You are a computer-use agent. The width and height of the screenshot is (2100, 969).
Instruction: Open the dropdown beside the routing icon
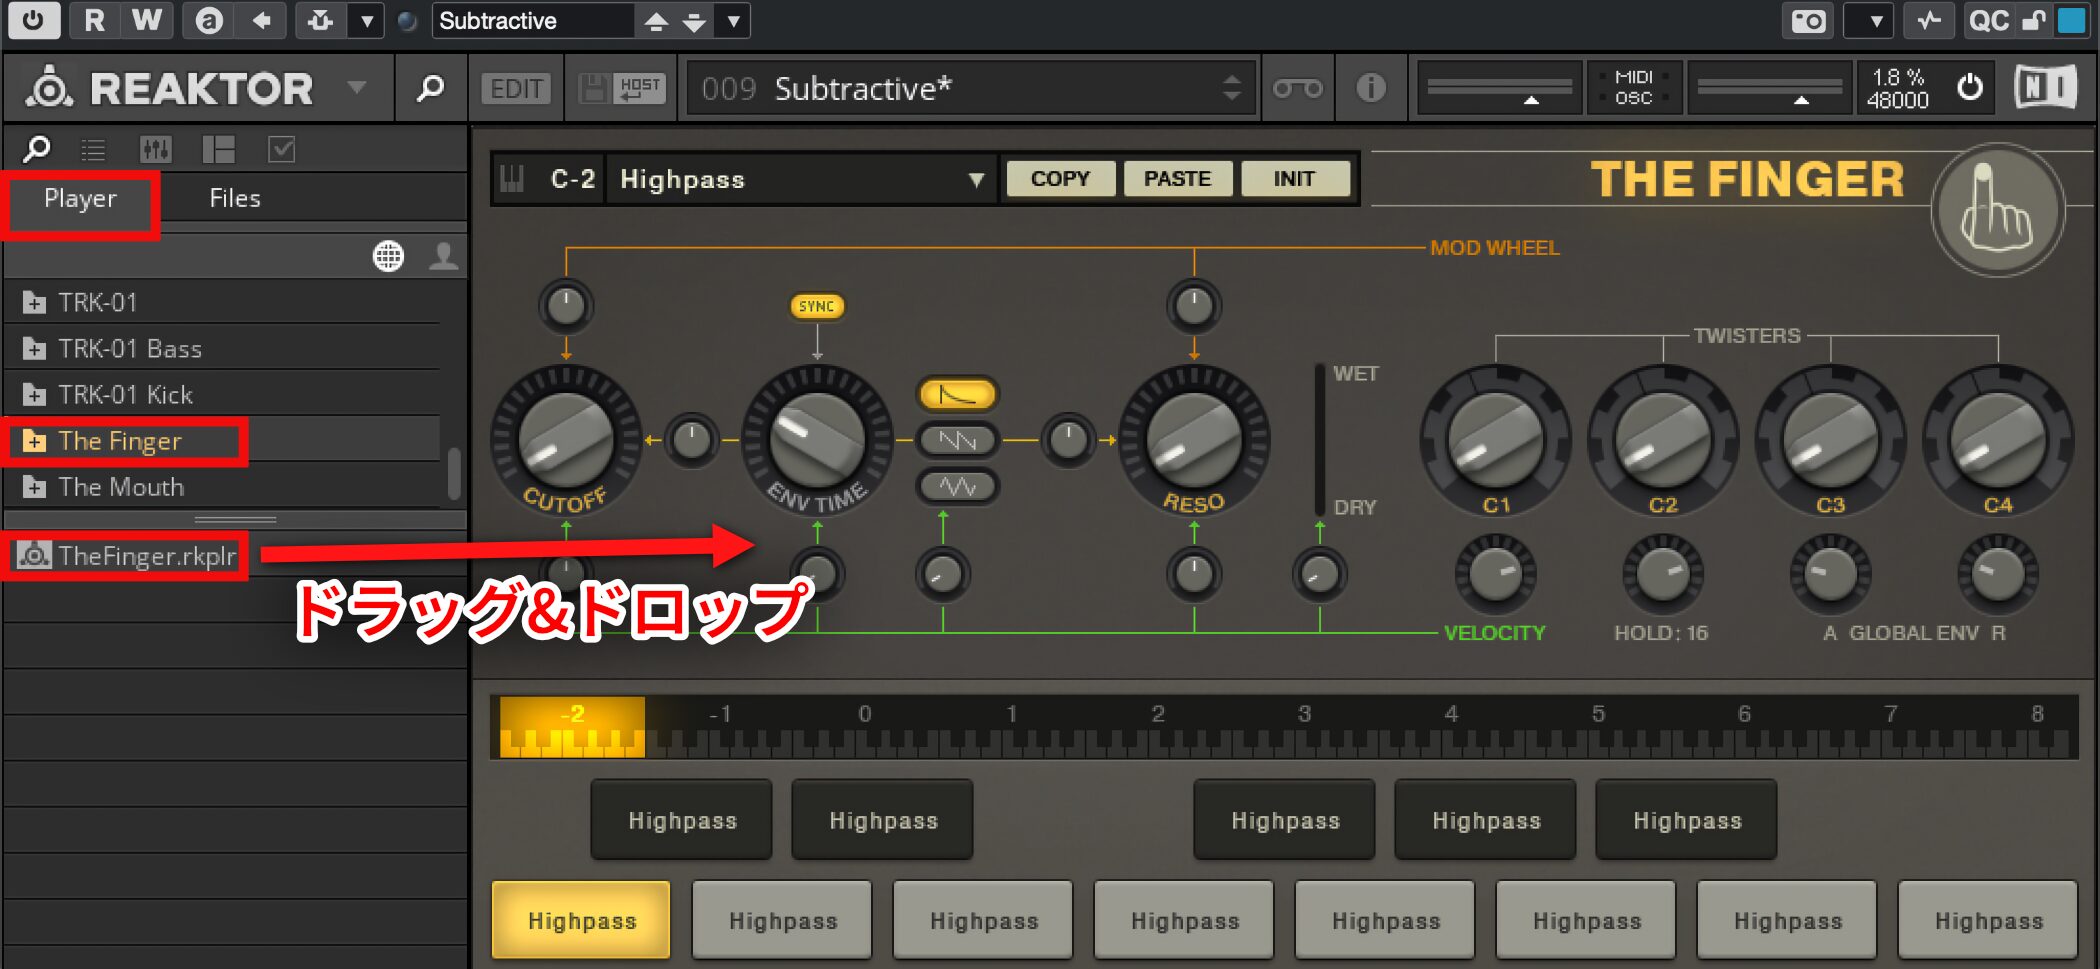point(367,20)
